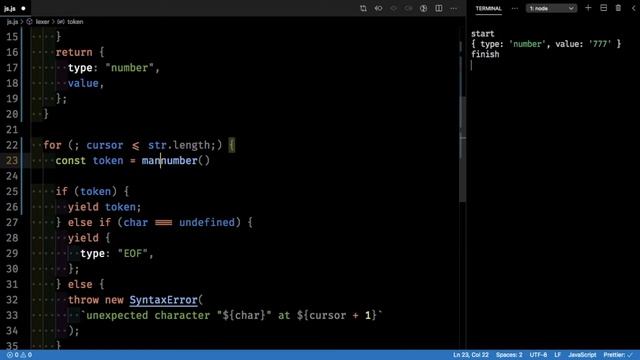
Task: Open the errors and warnings status indicator
Action: coord(19,355)
